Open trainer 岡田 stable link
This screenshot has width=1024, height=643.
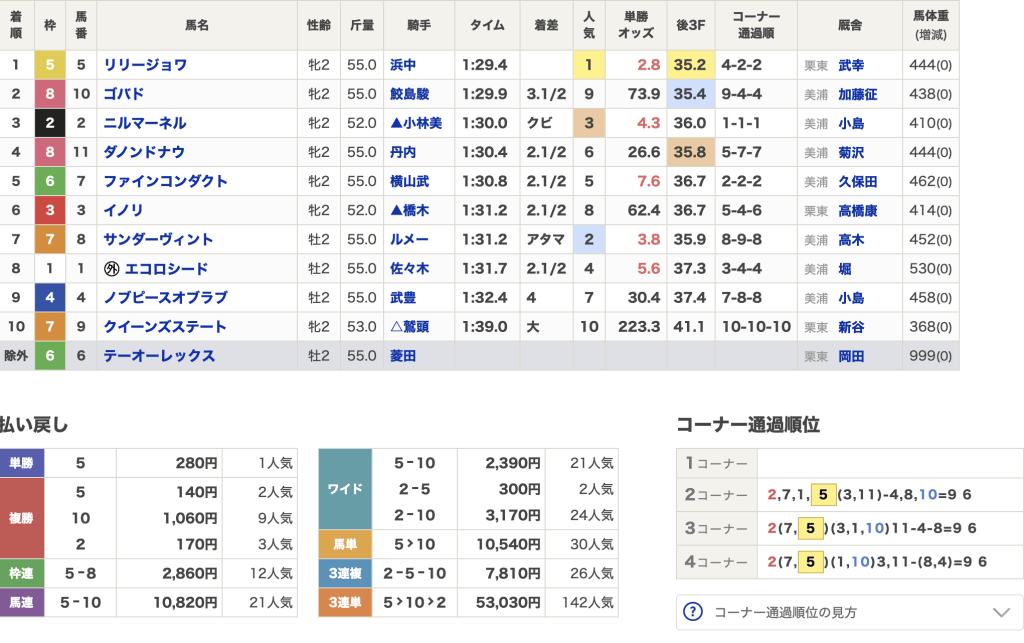[851, 356]
